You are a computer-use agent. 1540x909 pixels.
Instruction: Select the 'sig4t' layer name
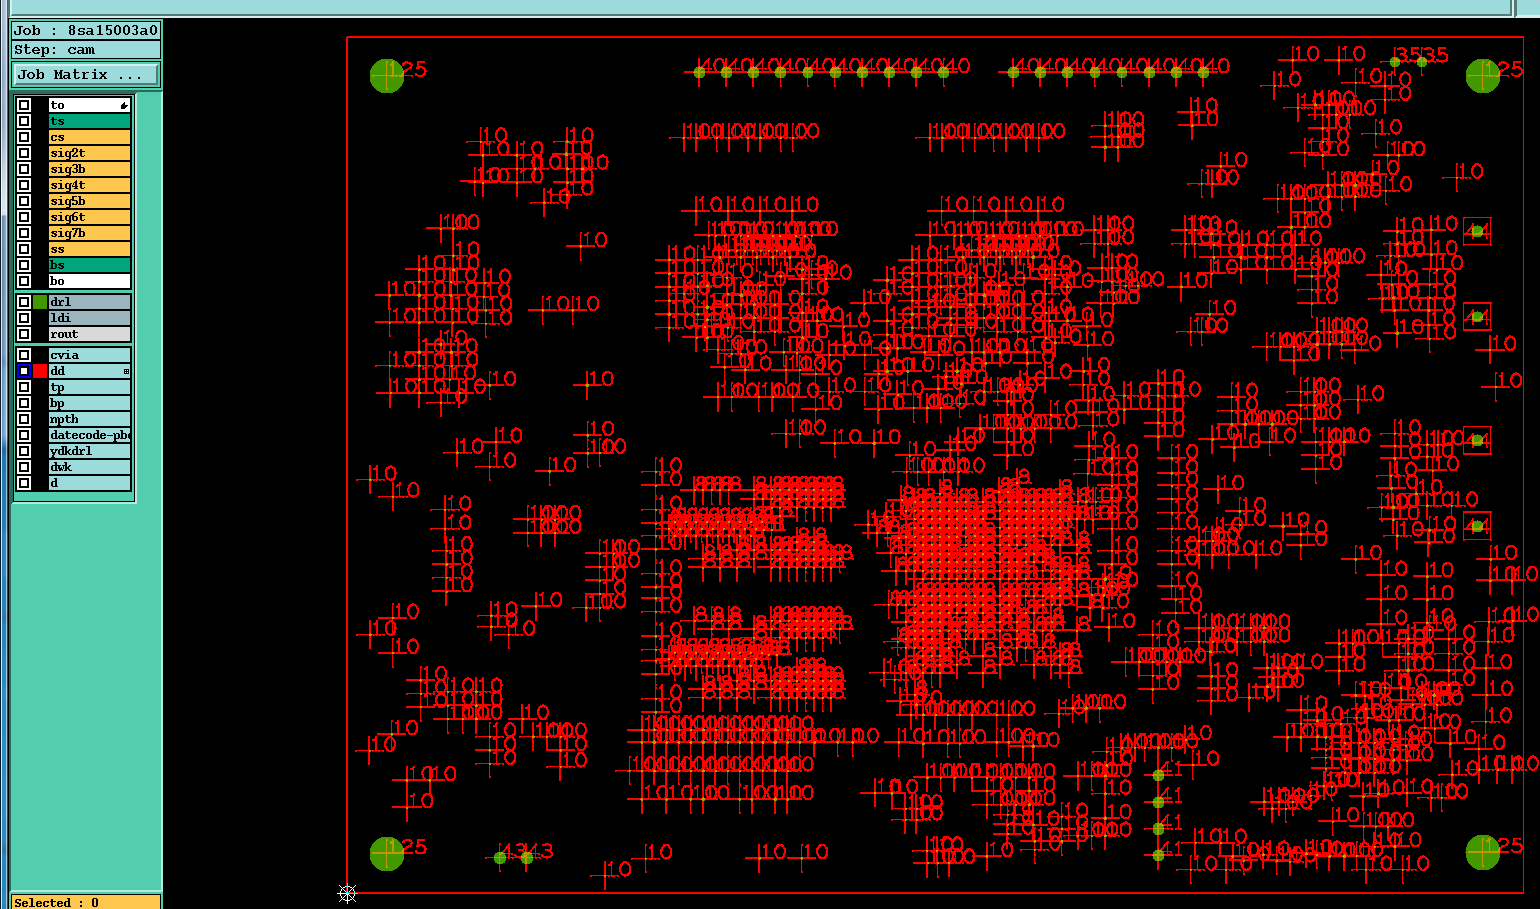coord(90,185)
